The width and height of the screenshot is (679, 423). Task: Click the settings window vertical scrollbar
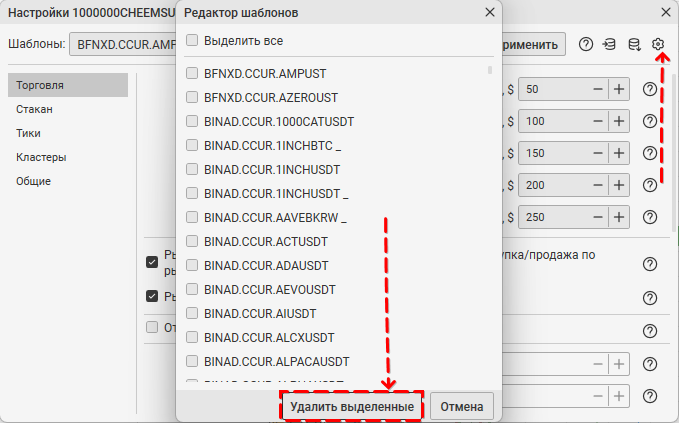click(675, 152)
